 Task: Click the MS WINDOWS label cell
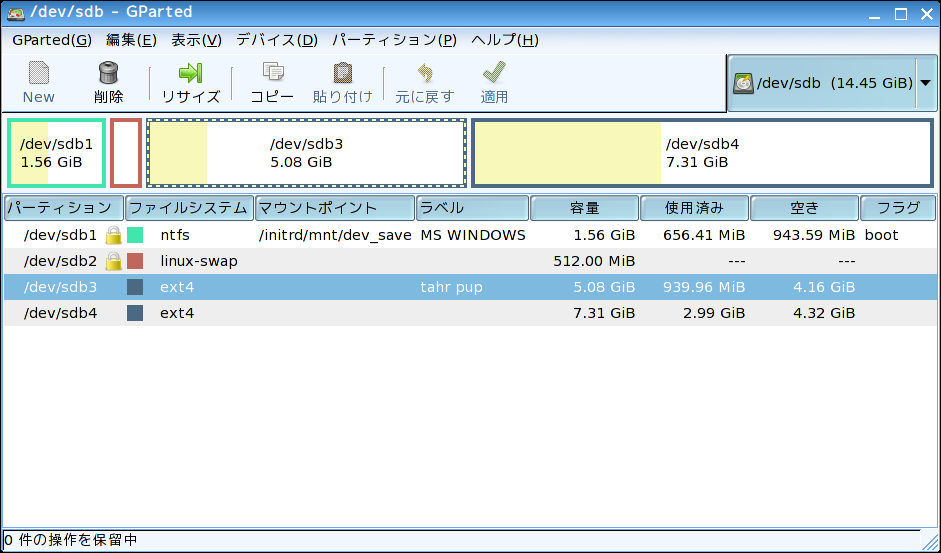(x=473, y=235)
